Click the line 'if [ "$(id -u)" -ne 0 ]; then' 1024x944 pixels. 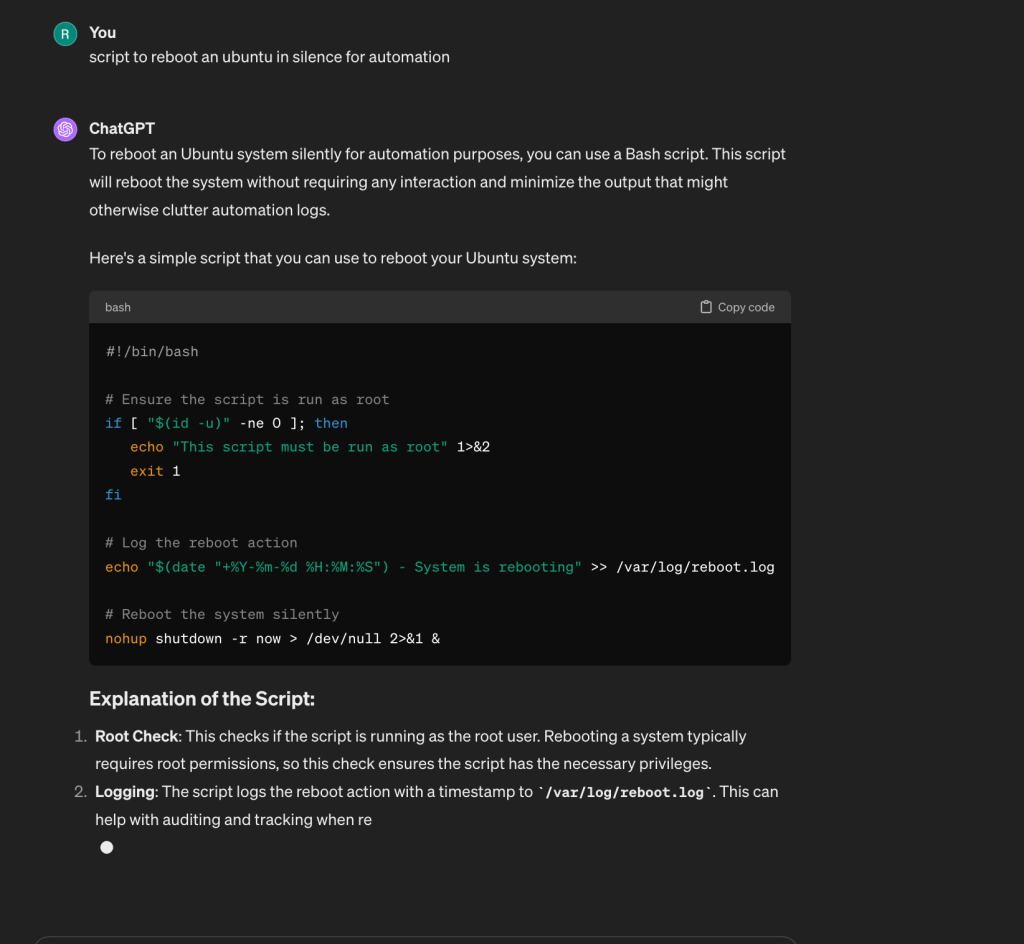click(x=227, y=423)
